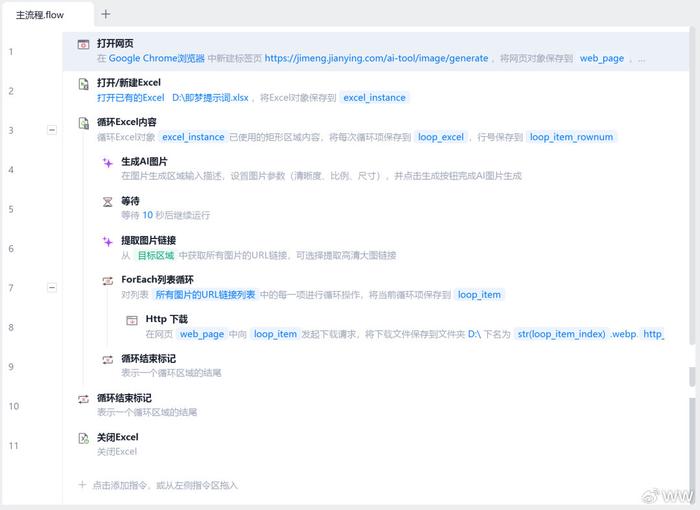Select the web_page variable in step 1
This screenshot has width=700, height=510.
coord(601,58)
